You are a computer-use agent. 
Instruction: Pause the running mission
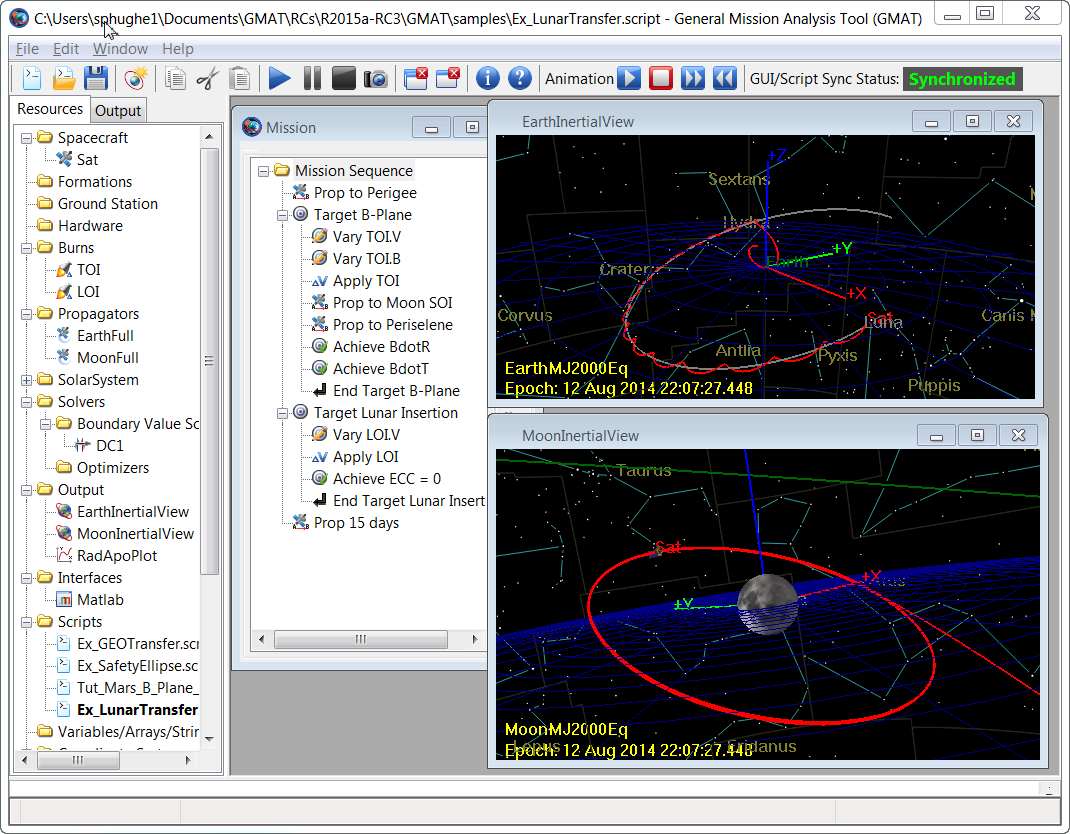(311, 78)
